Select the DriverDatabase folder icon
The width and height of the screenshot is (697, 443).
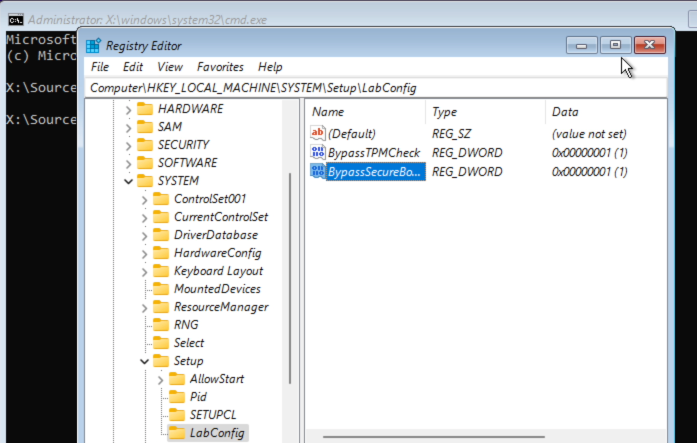pos(161,235)
